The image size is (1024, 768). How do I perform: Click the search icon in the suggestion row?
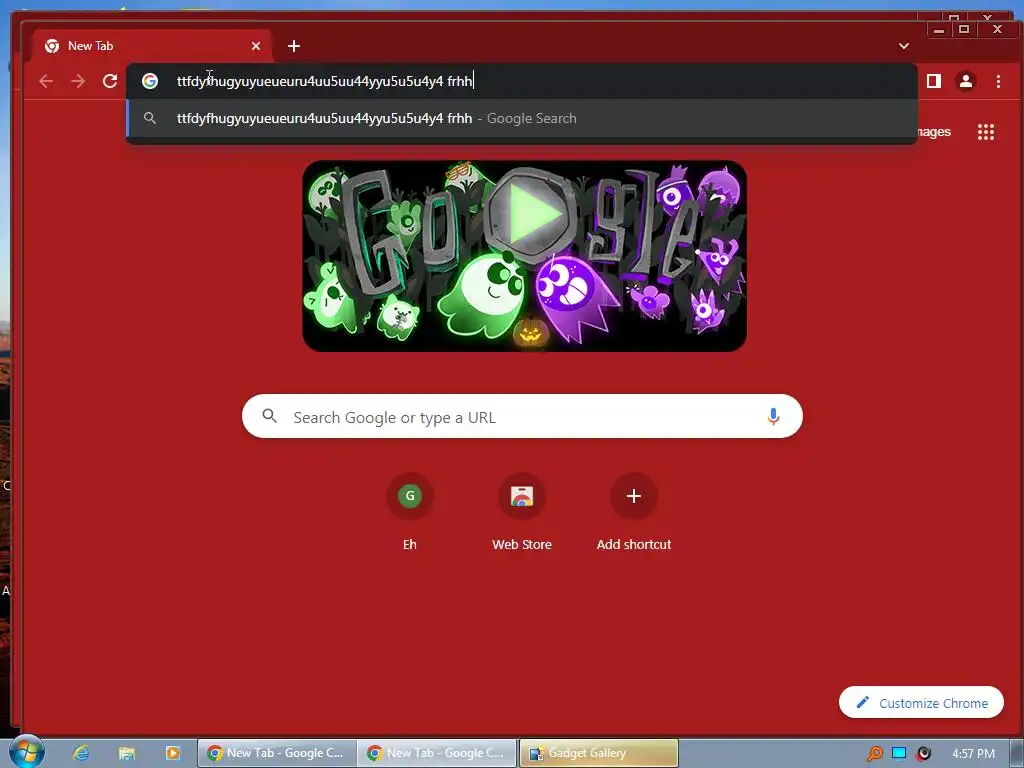[x=150, y=118]
